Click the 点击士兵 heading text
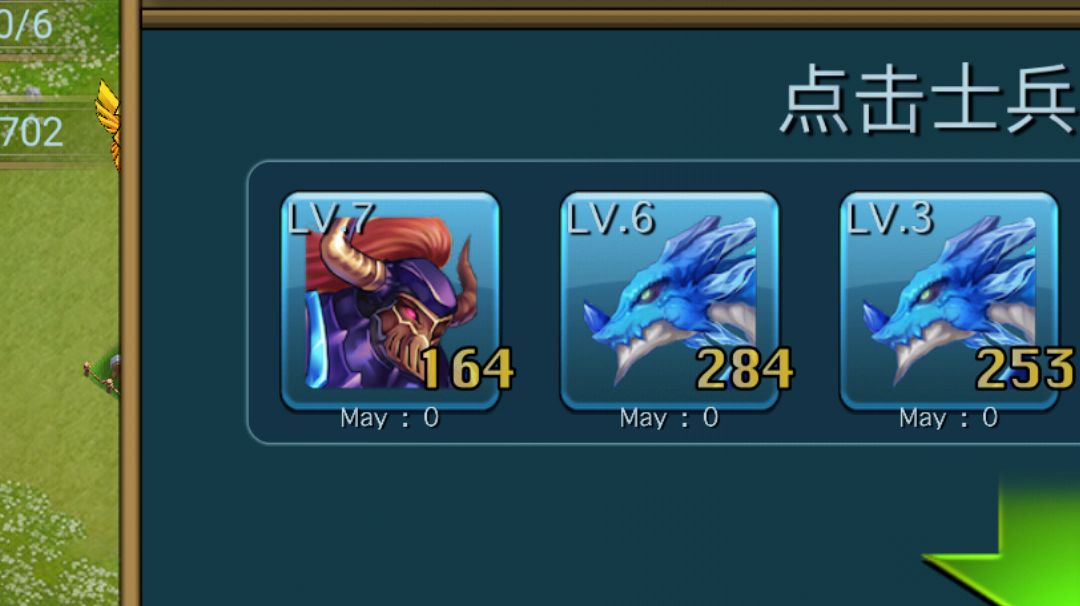1080x606 pixels. [930, 98]
